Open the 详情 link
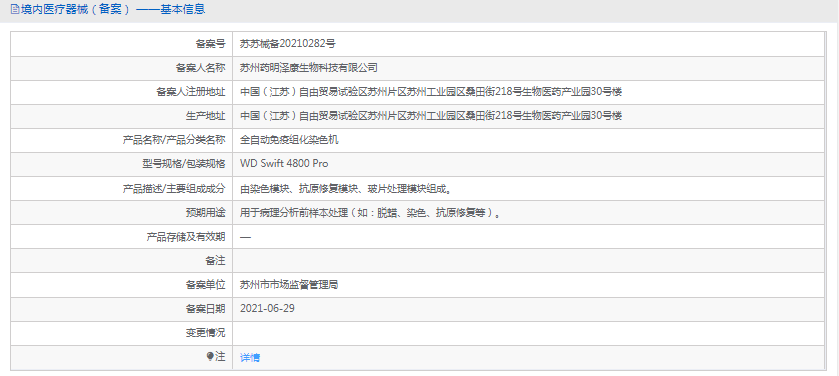Image resolution: width=839 pixels, height=376 pixels. click(x=250, y=358)
